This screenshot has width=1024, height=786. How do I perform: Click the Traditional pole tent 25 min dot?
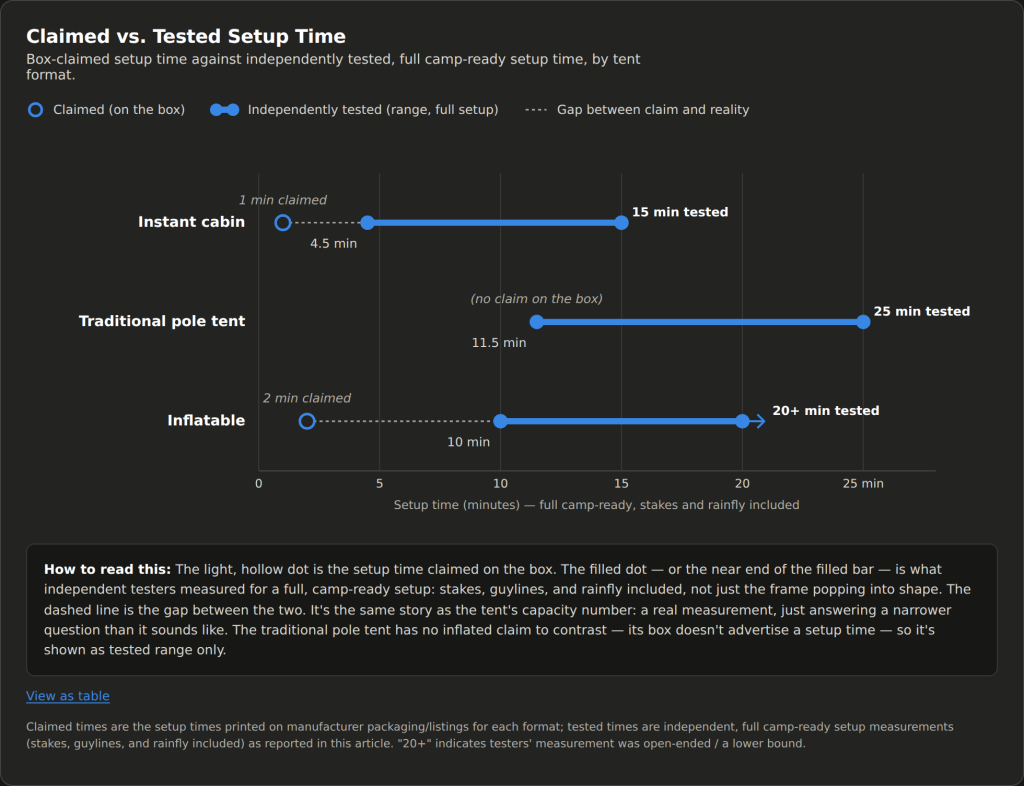coord(863,322)
